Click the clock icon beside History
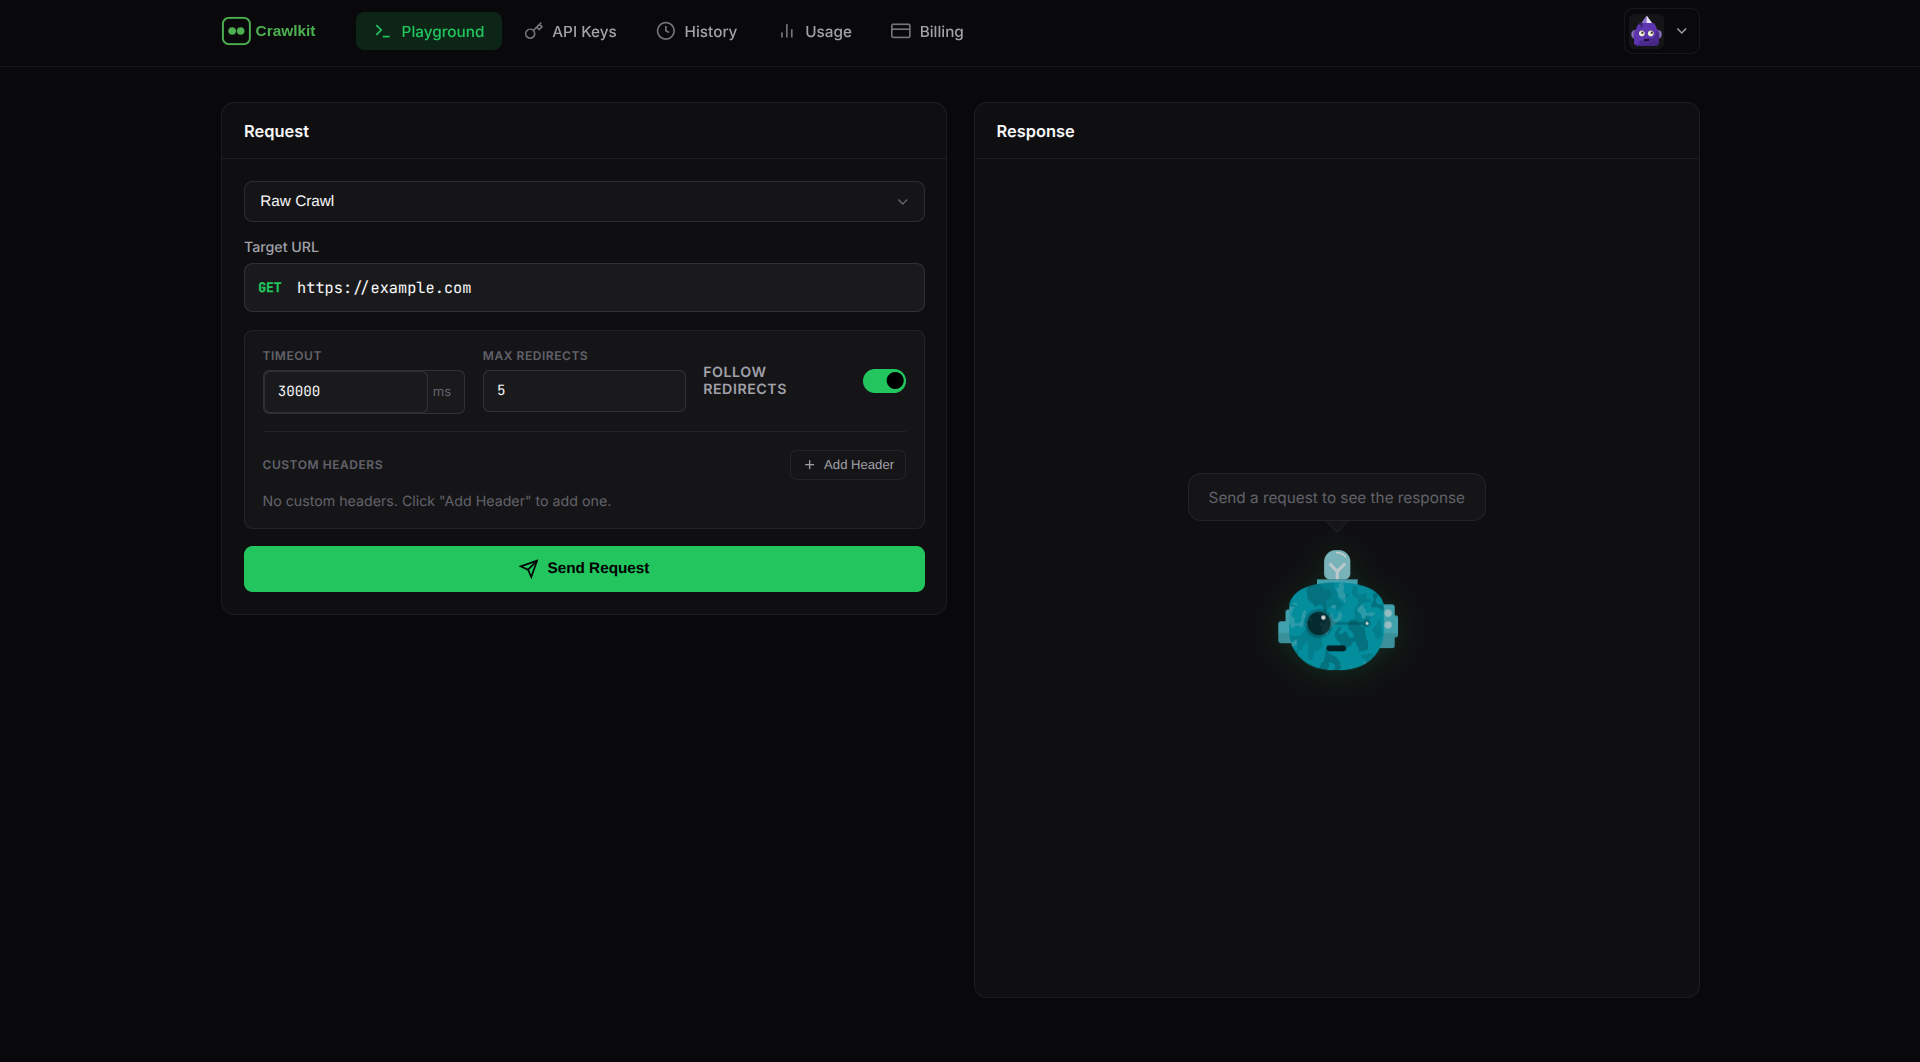This screenshot has height=1062, width=1920. click(x=667, y=31)
